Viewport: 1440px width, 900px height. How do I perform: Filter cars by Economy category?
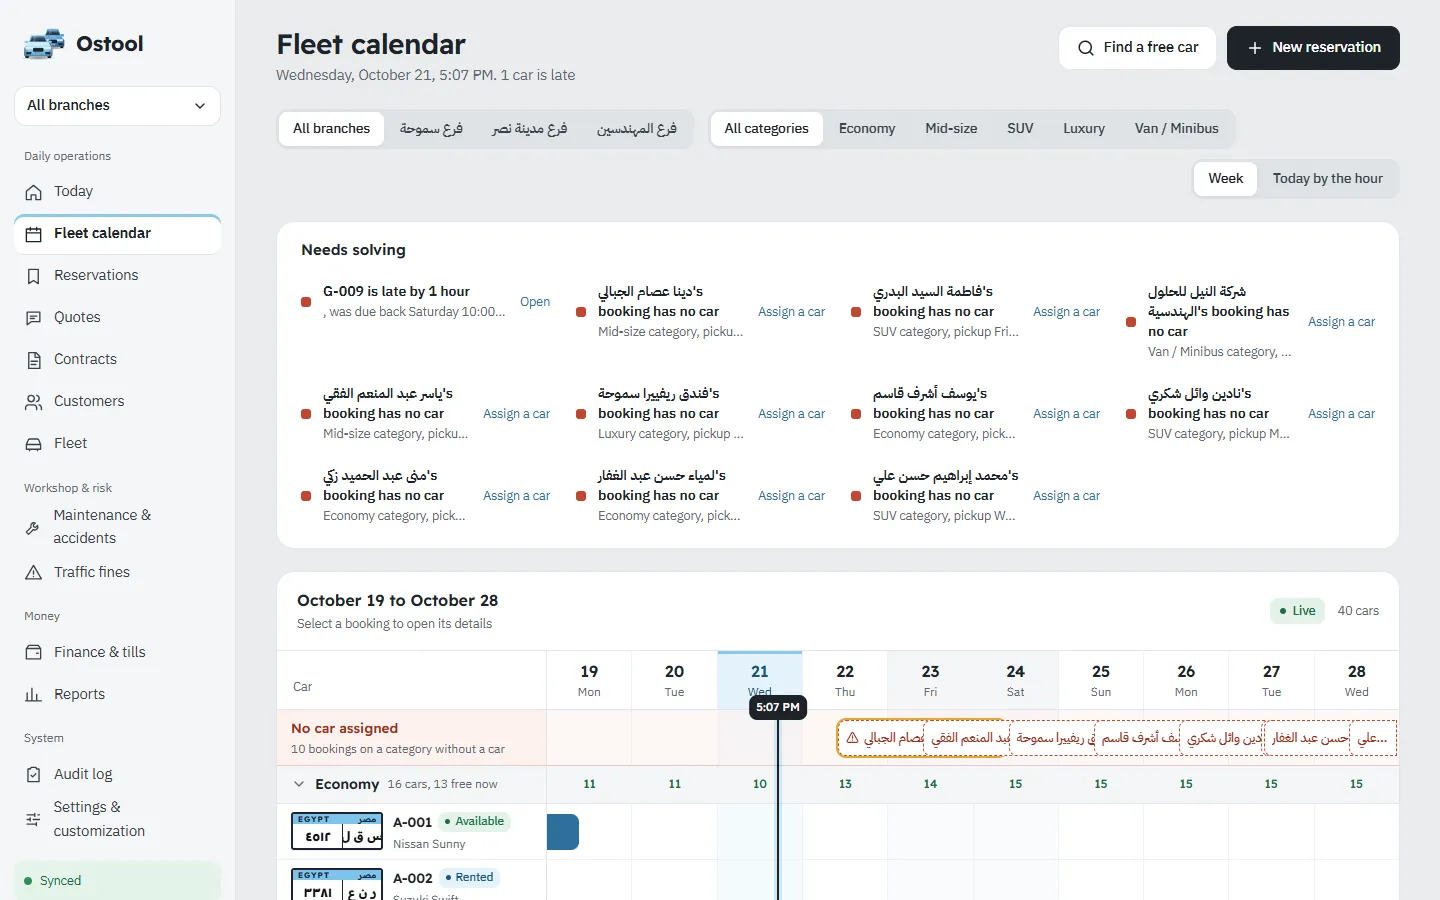pyautogui.click(x=867, y=129)
